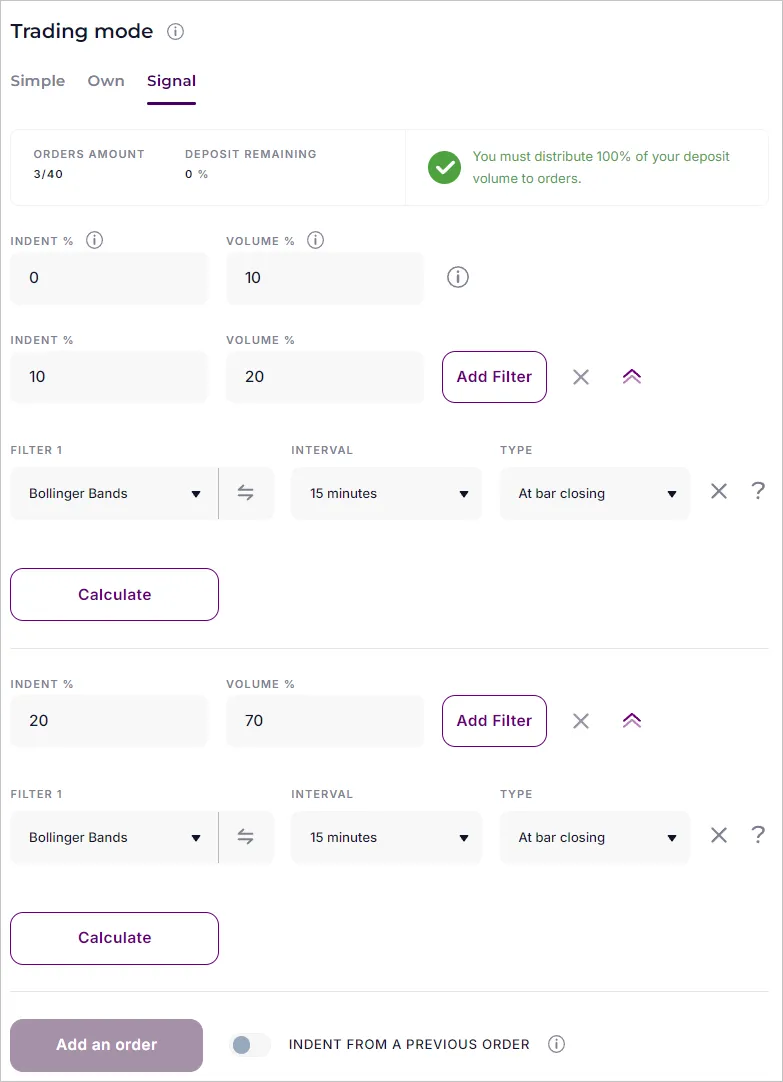
Task: Collapse the second order using the chevron icon
Action: [631, 720]
